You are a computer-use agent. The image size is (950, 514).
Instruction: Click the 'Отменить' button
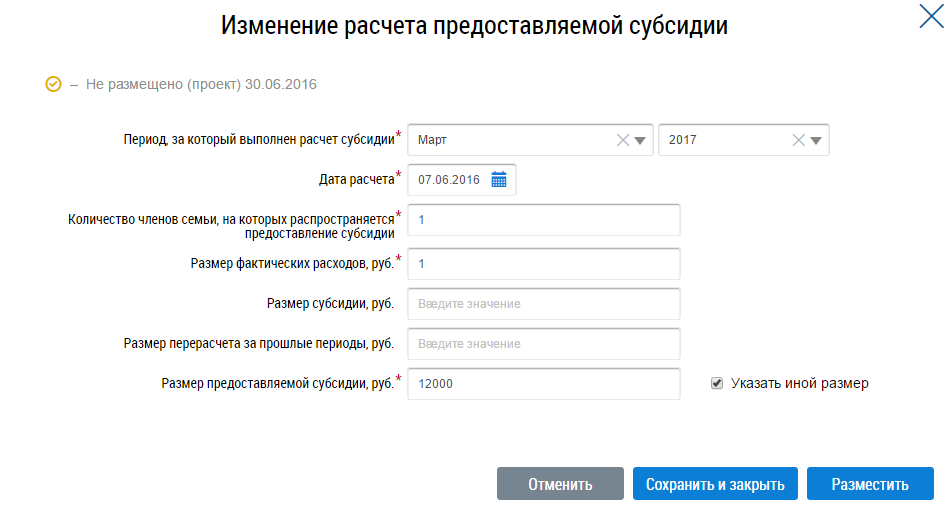coord(560,484)
